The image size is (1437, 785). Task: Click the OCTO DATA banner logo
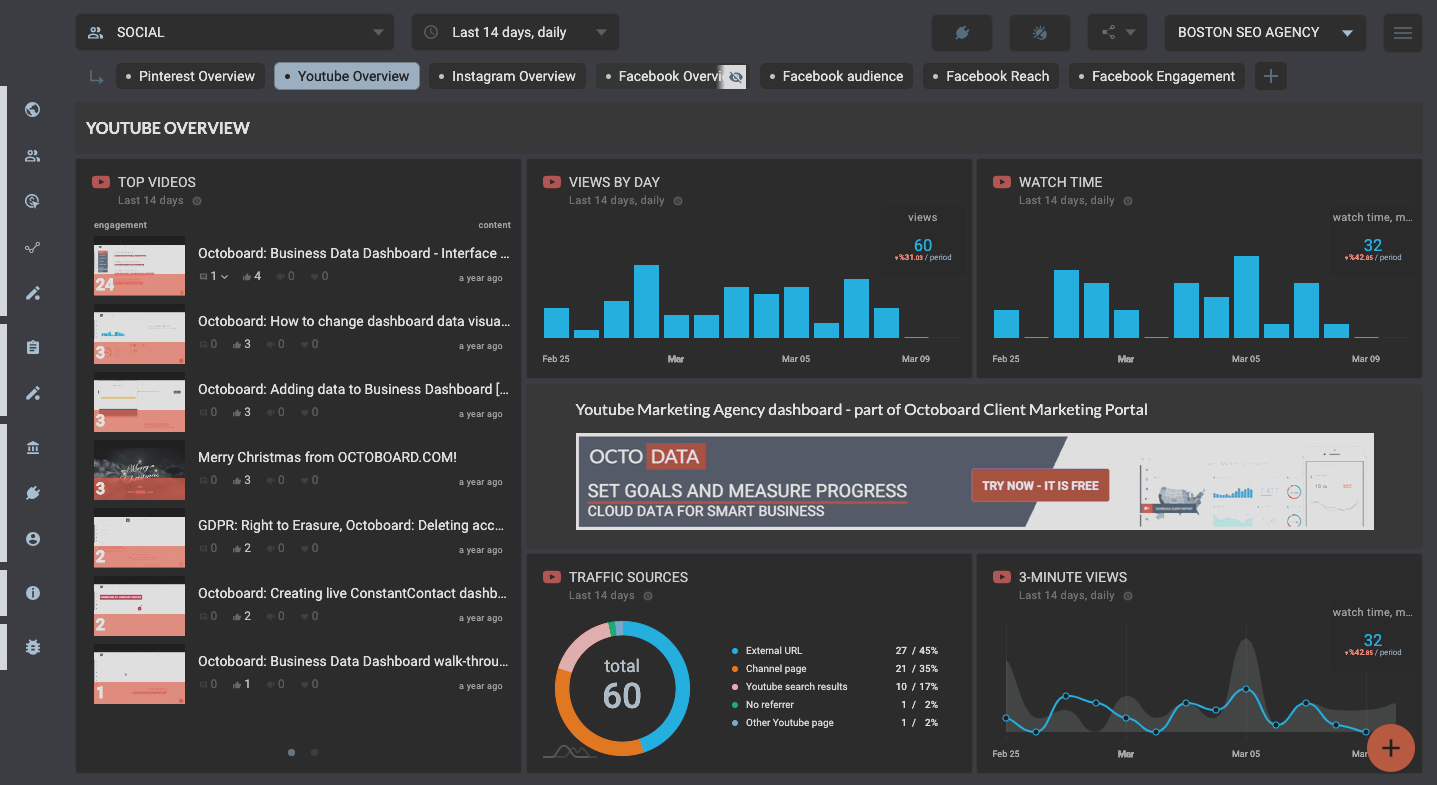coord(647,457)
